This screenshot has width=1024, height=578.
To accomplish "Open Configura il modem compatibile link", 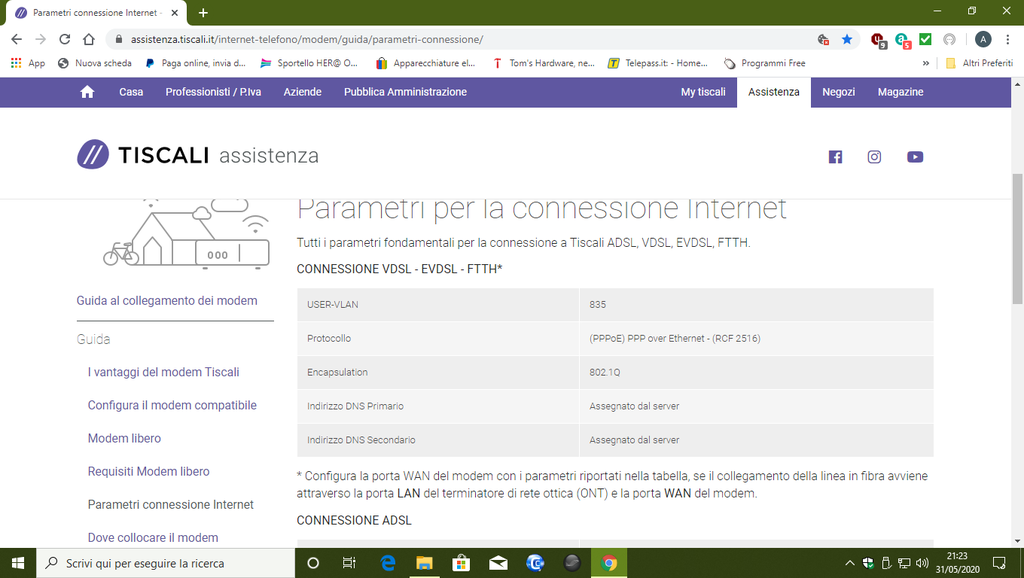I will click(172, 405).
